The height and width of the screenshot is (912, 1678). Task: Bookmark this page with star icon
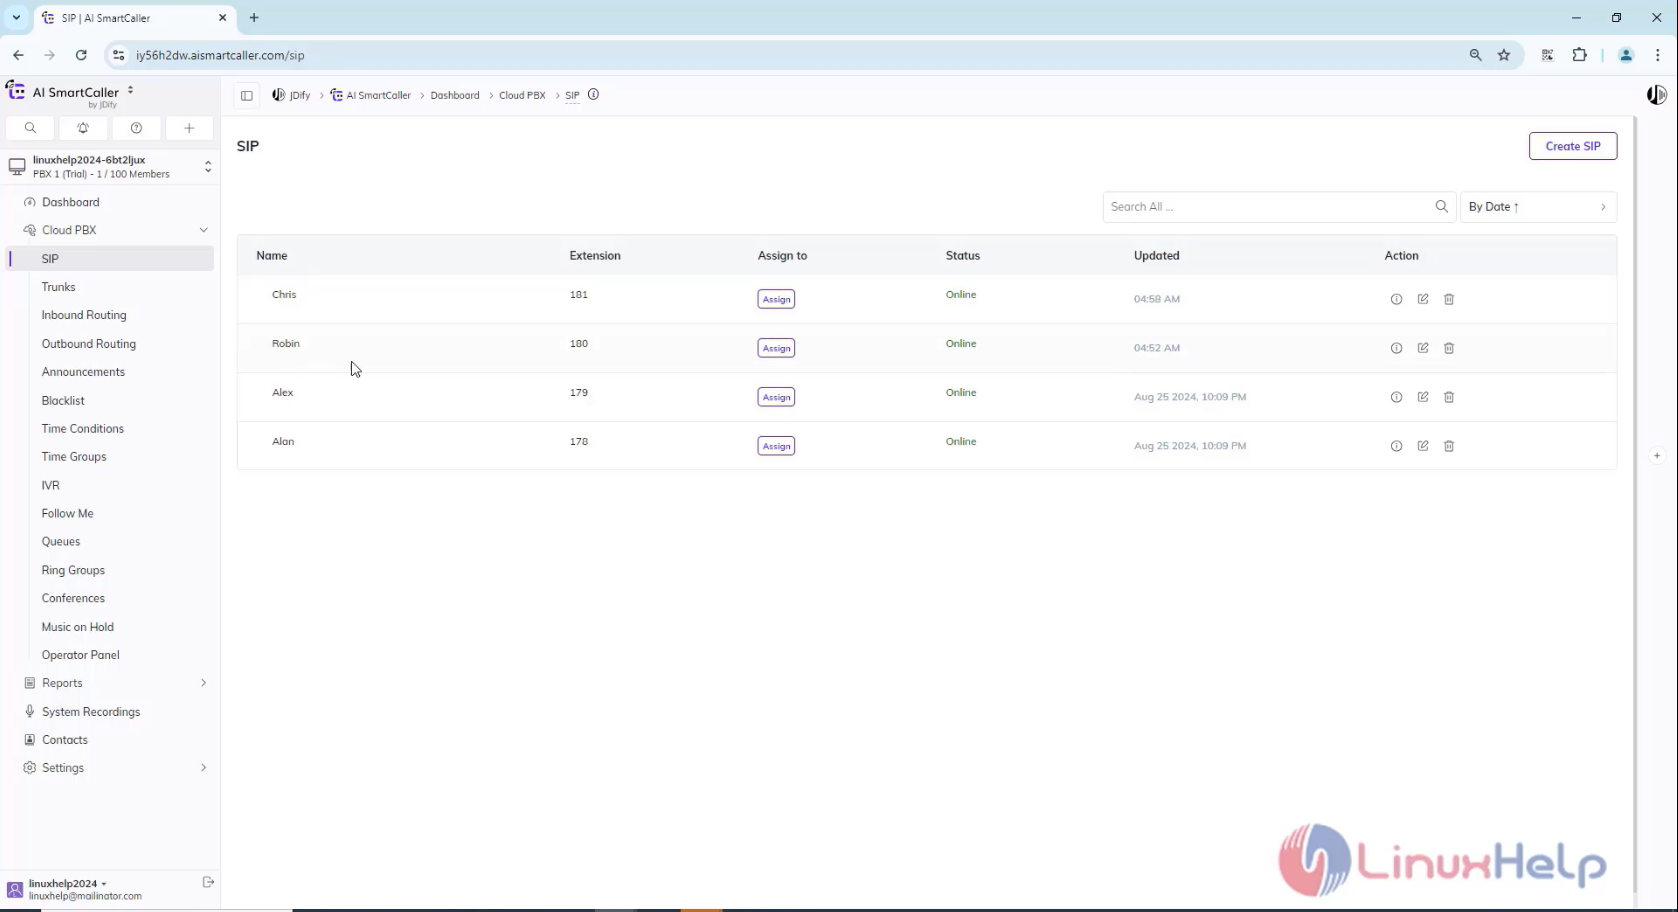(1504, 55)
